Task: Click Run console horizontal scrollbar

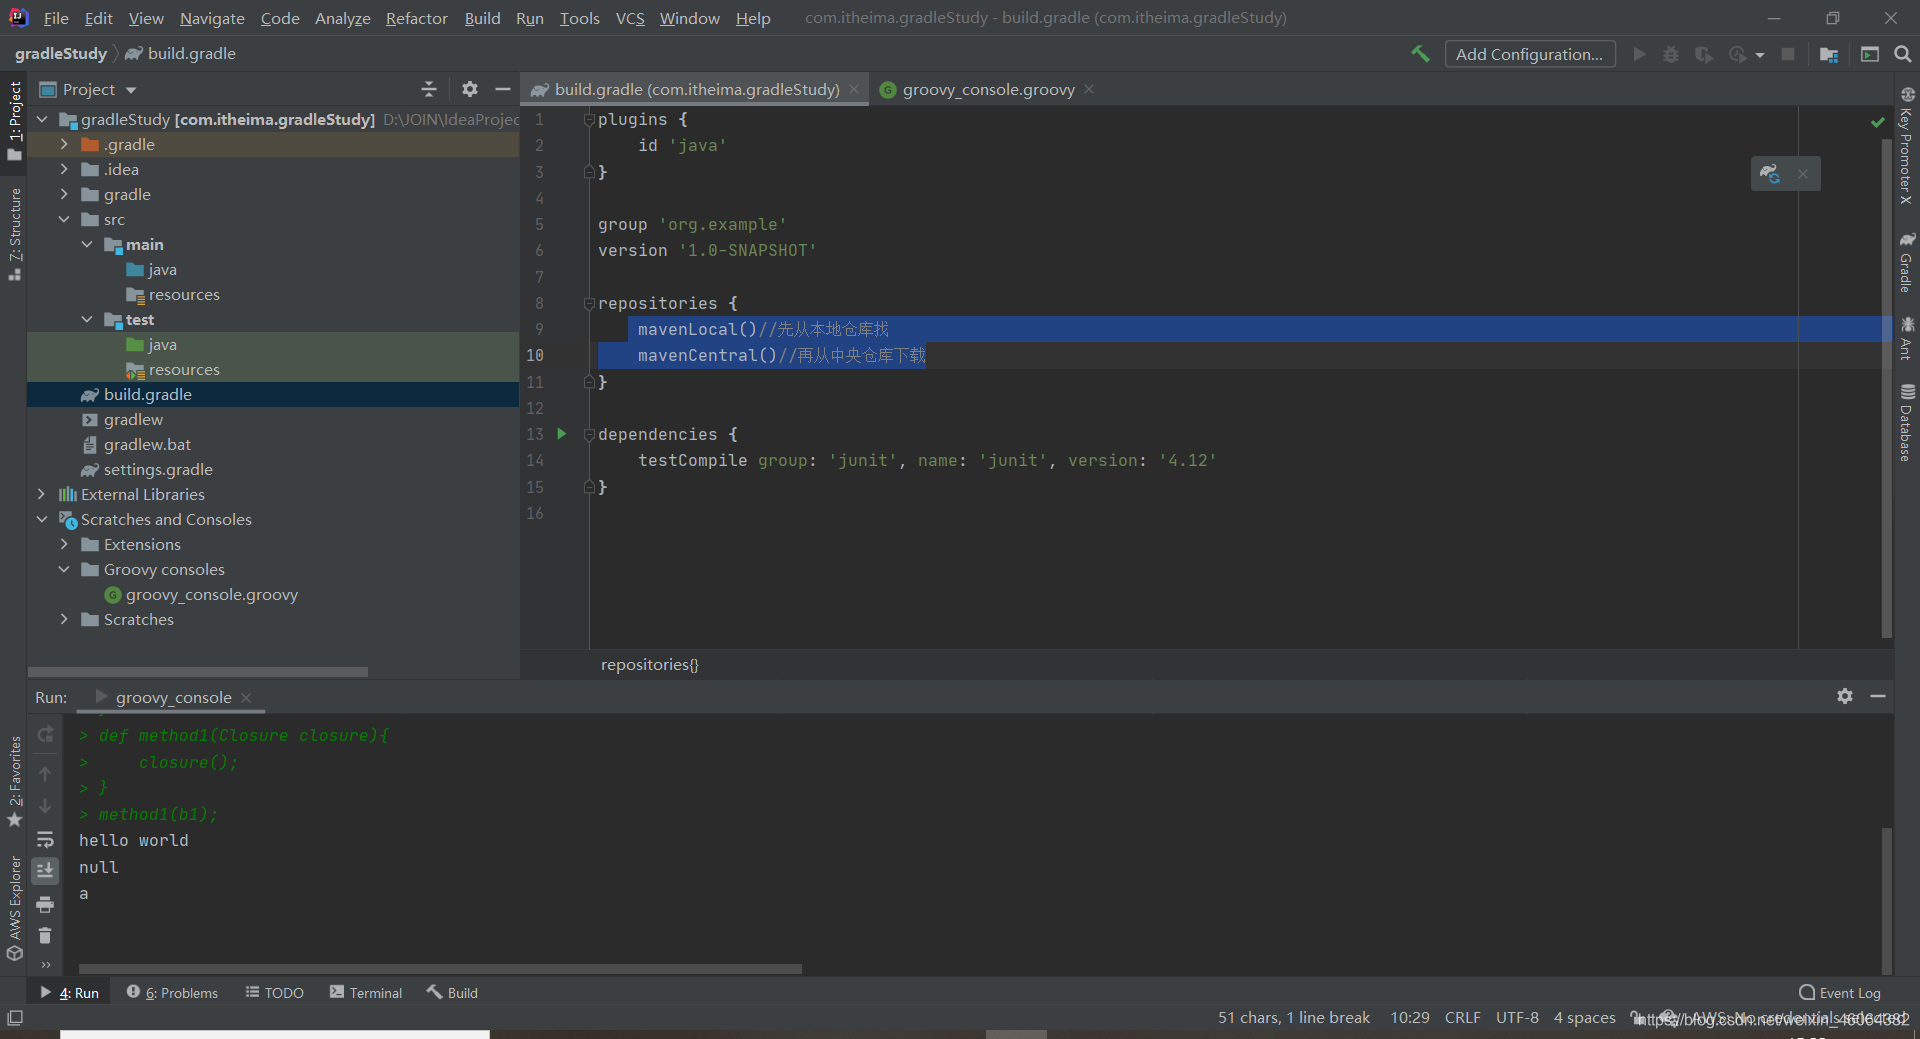Action: point(440,968)
